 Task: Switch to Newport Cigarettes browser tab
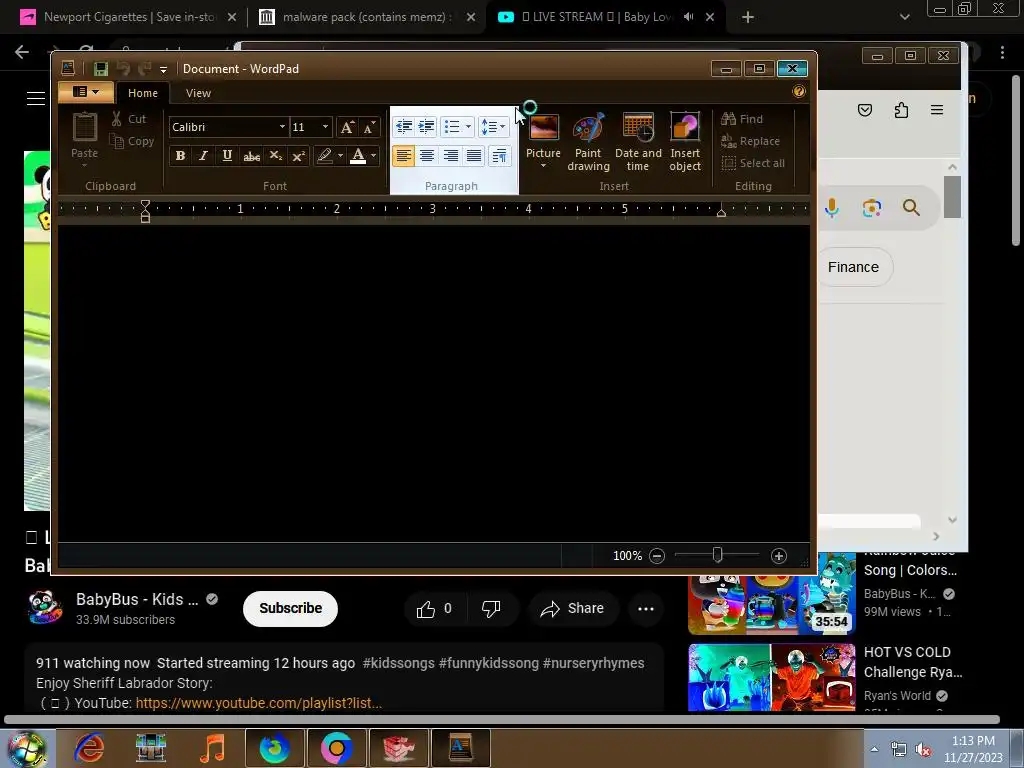129,17
